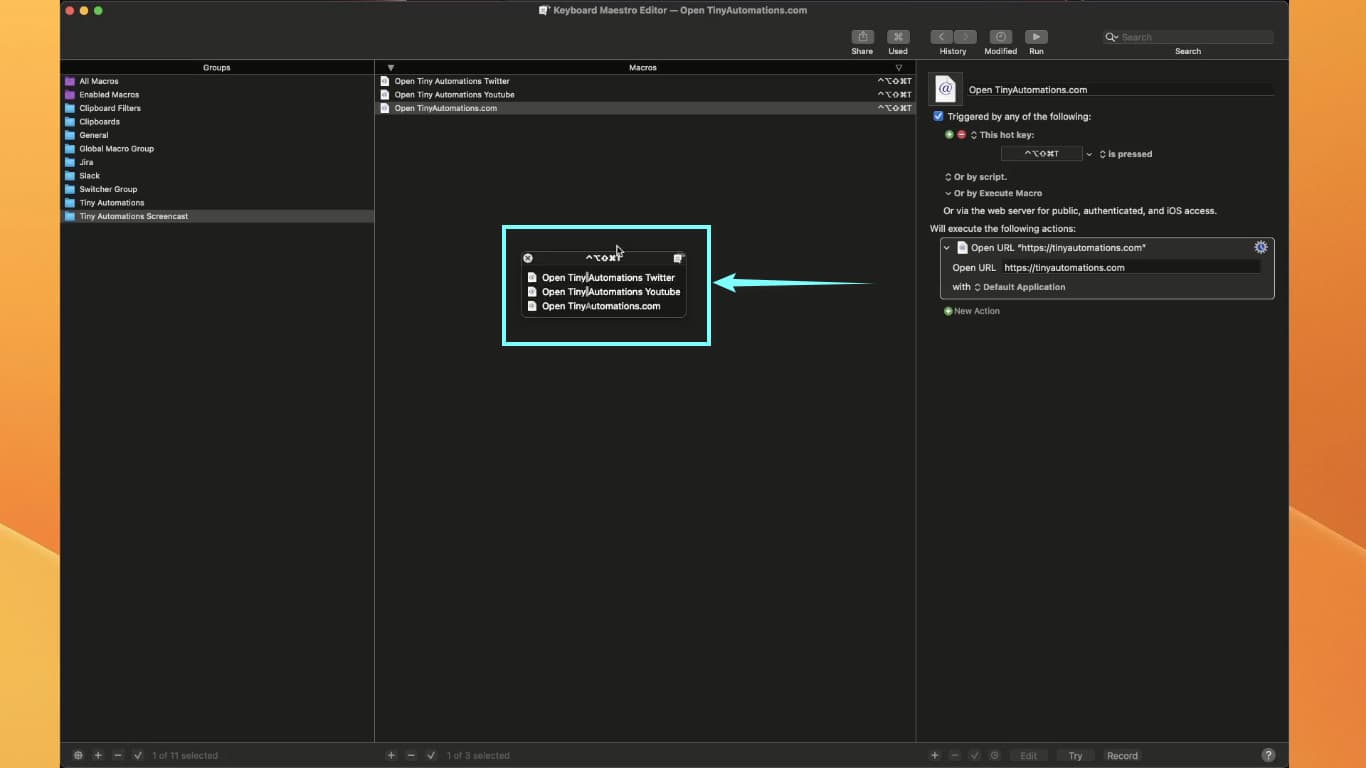Delete macro with minus below Macros

(x=411, y=755)
